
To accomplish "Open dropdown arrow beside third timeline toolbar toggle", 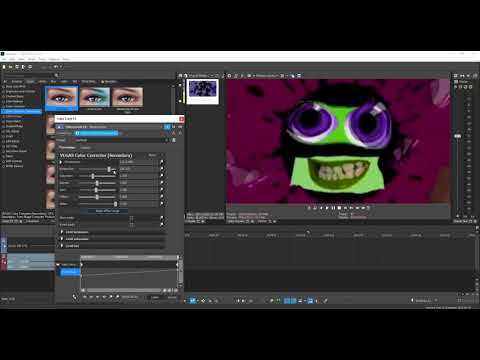I will pyautogui.click(x=305, y=301).
